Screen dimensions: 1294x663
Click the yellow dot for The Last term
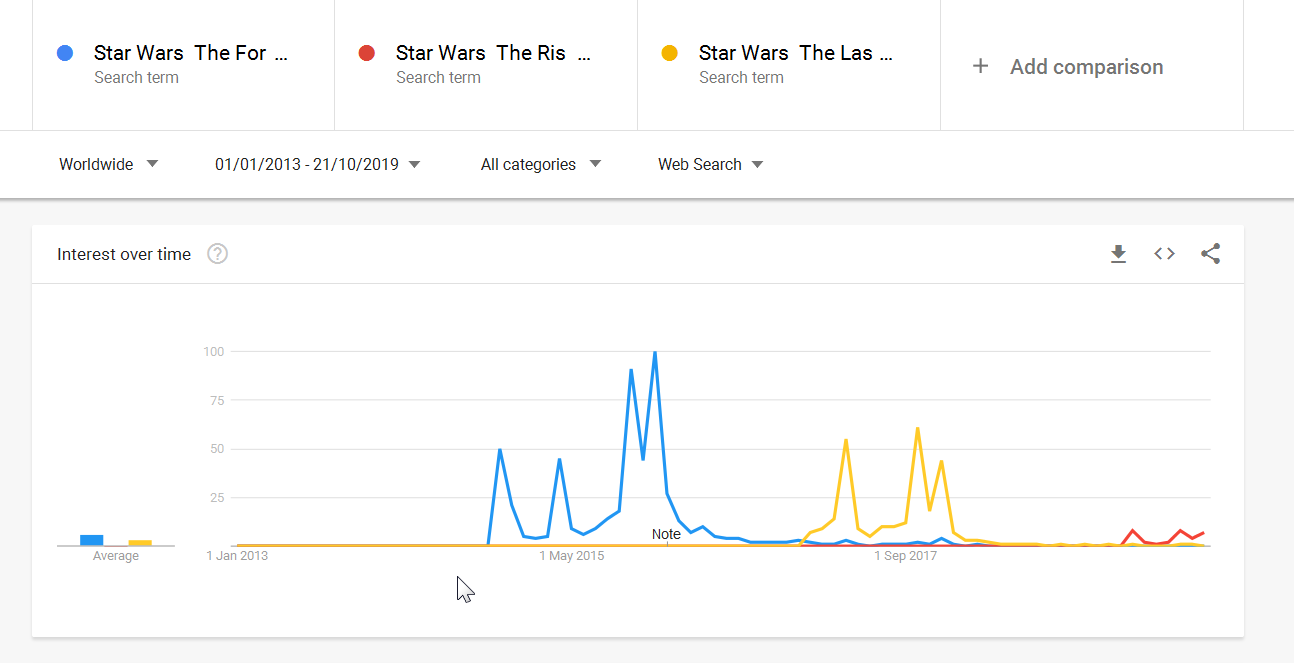coord(670,53)
